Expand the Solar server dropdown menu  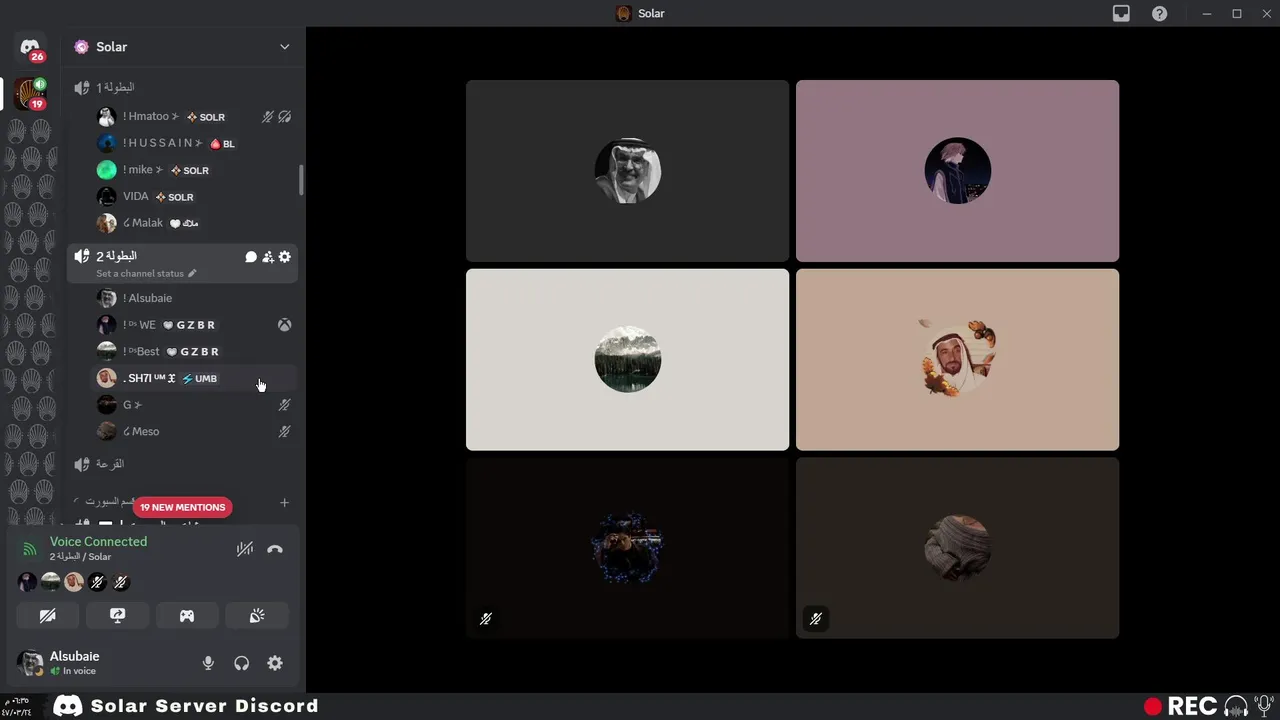[284, 47]
